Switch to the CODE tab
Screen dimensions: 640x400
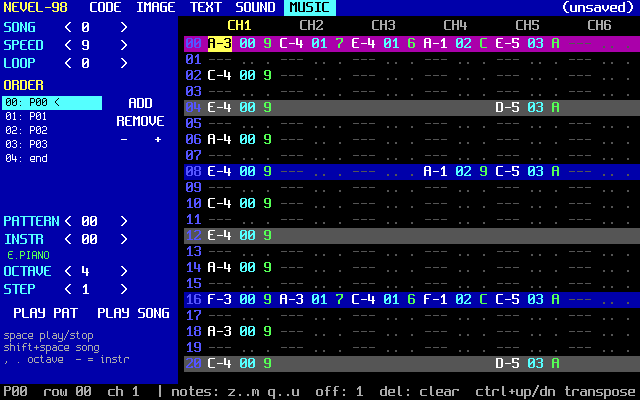pyautogui.click(x=105, y=7)
